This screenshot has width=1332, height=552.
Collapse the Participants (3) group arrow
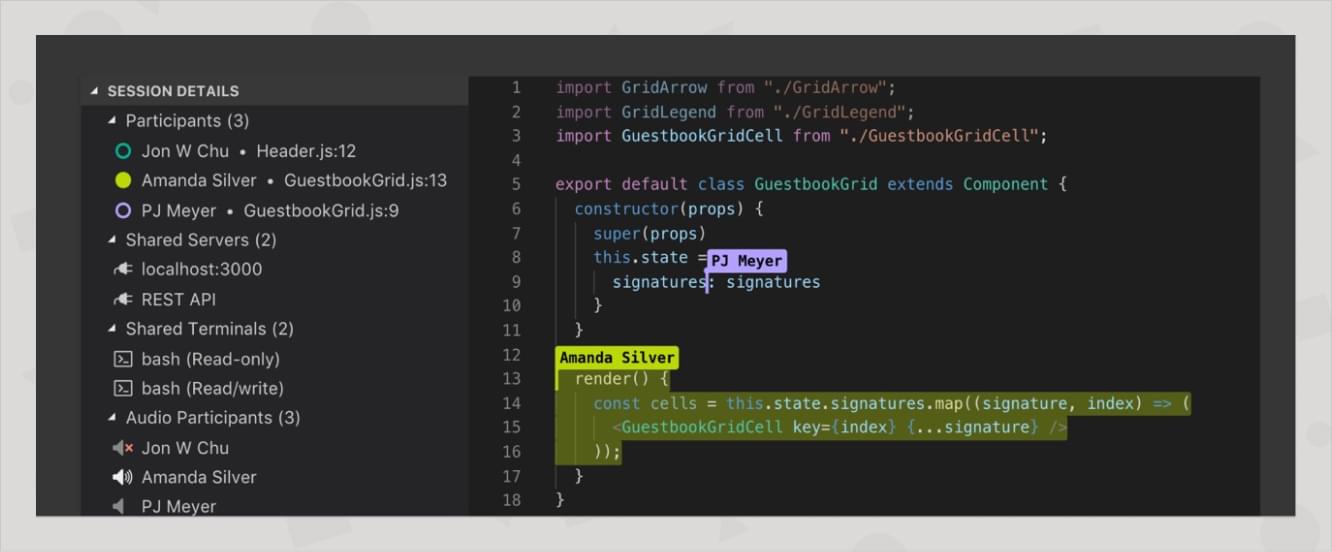(113, 121)
